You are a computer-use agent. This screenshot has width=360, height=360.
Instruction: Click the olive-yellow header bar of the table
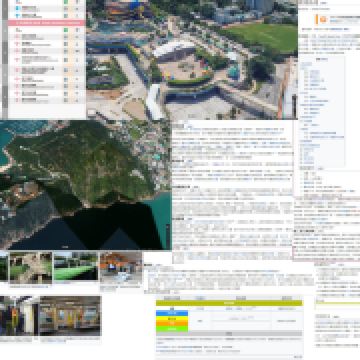pyautogui.click(x=229, y=303)
